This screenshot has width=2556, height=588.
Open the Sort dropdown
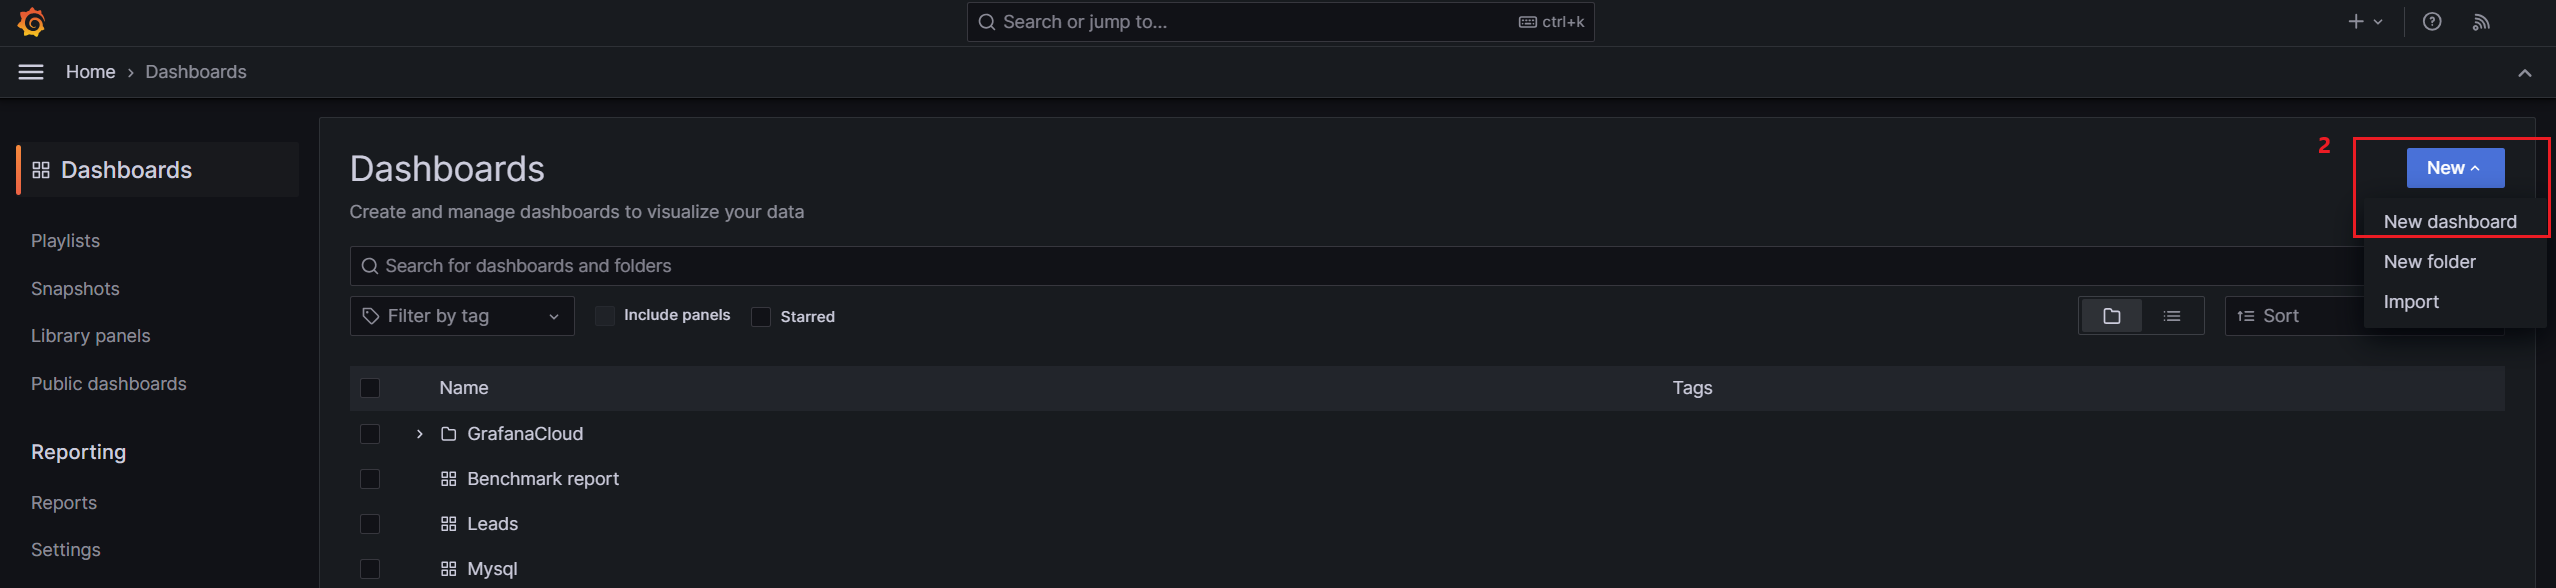(2295, 316)
